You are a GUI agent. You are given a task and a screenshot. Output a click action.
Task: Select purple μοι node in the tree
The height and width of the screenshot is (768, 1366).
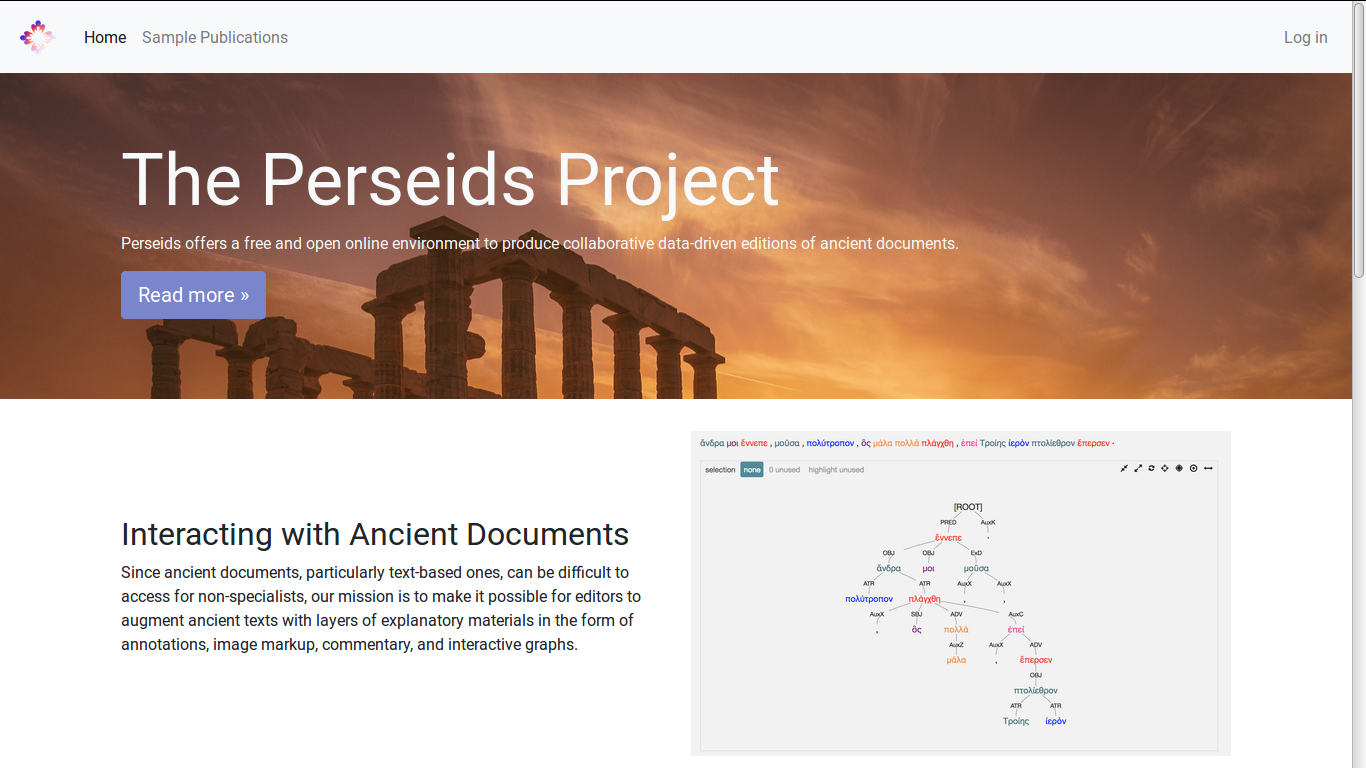(x=928, y=568)
